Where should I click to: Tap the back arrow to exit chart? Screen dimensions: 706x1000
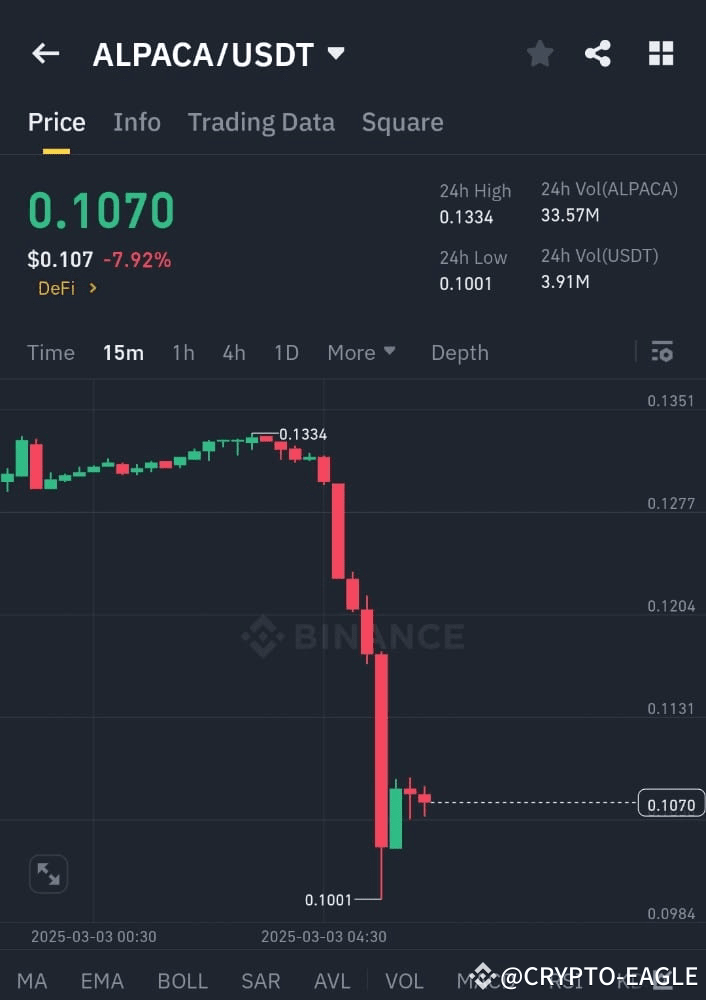point(45,53)
